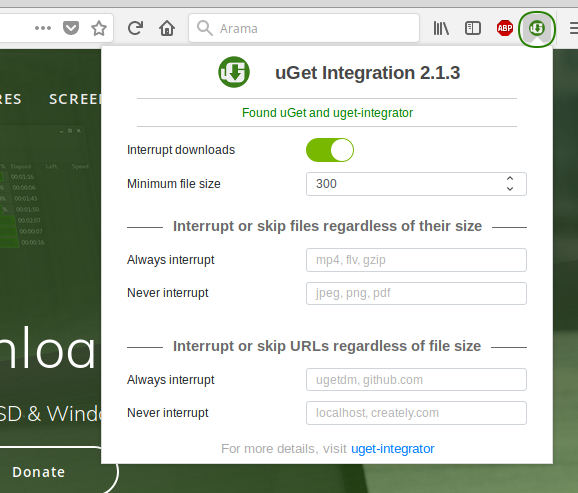Bookmark this page with the star icon
The image size is (578, 493).
(x=99, y=28)
